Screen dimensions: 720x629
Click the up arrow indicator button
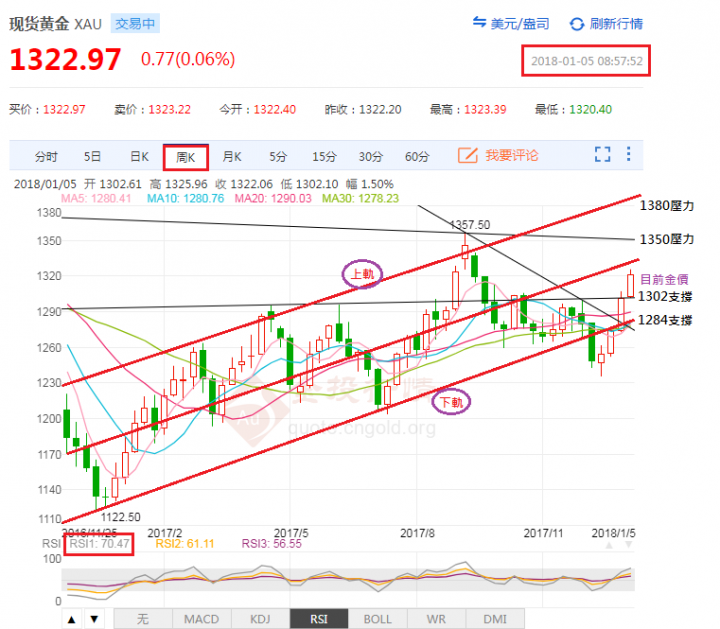pyautogui.click(x=72, y=619)
